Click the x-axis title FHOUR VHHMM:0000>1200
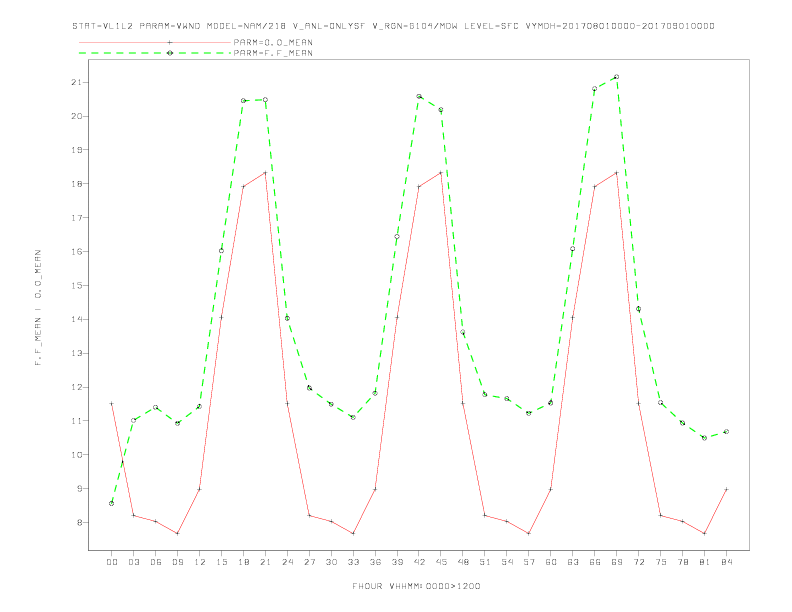The height and width of the screenshot is (612, 792). click(x=416, y=586)
